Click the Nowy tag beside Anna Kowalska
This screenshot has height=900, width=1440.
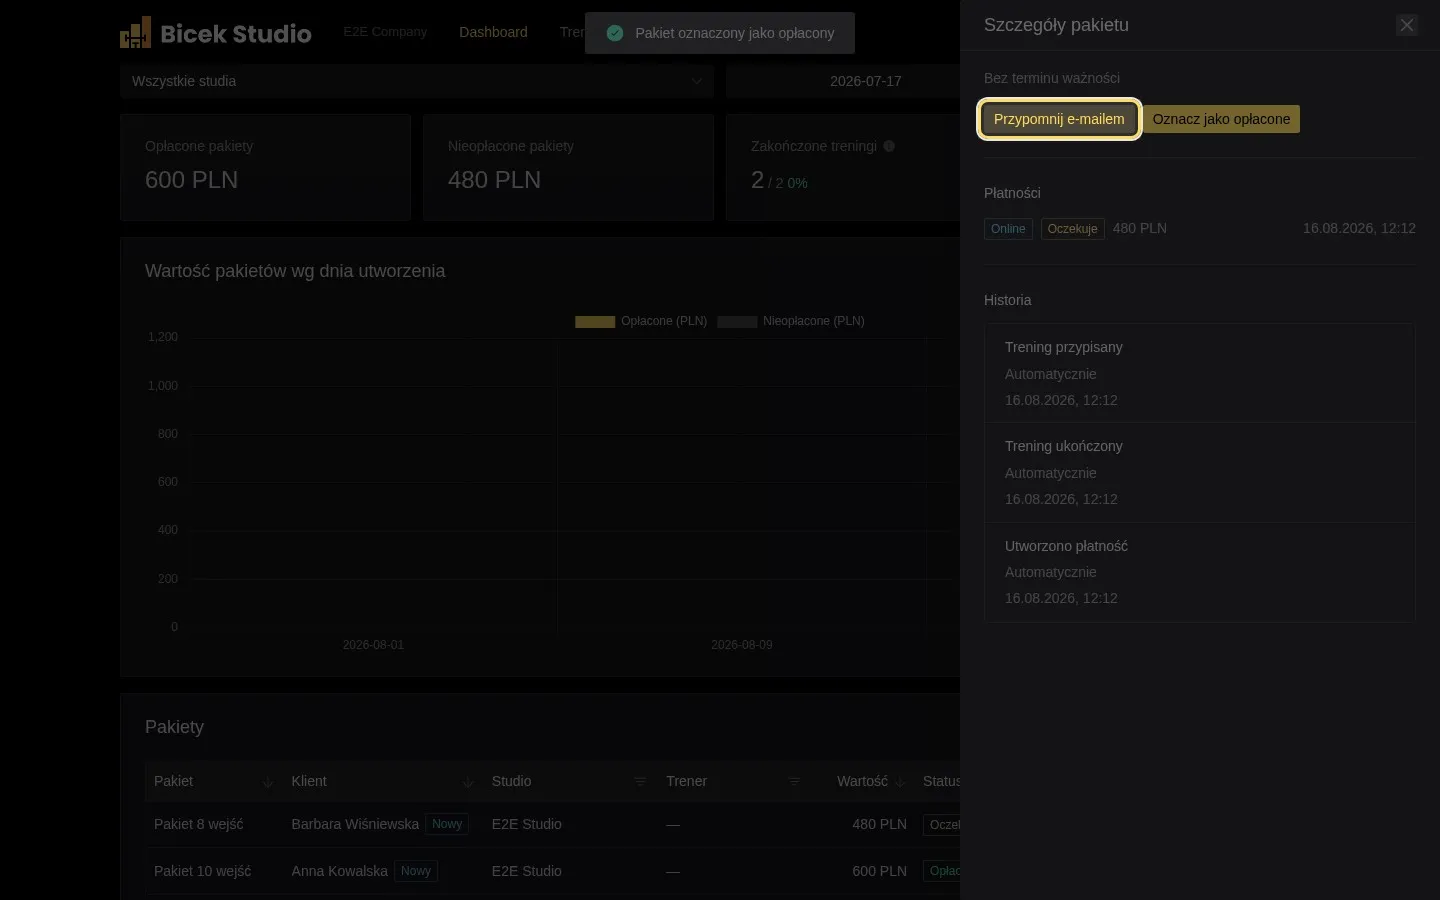coord(416,871)
